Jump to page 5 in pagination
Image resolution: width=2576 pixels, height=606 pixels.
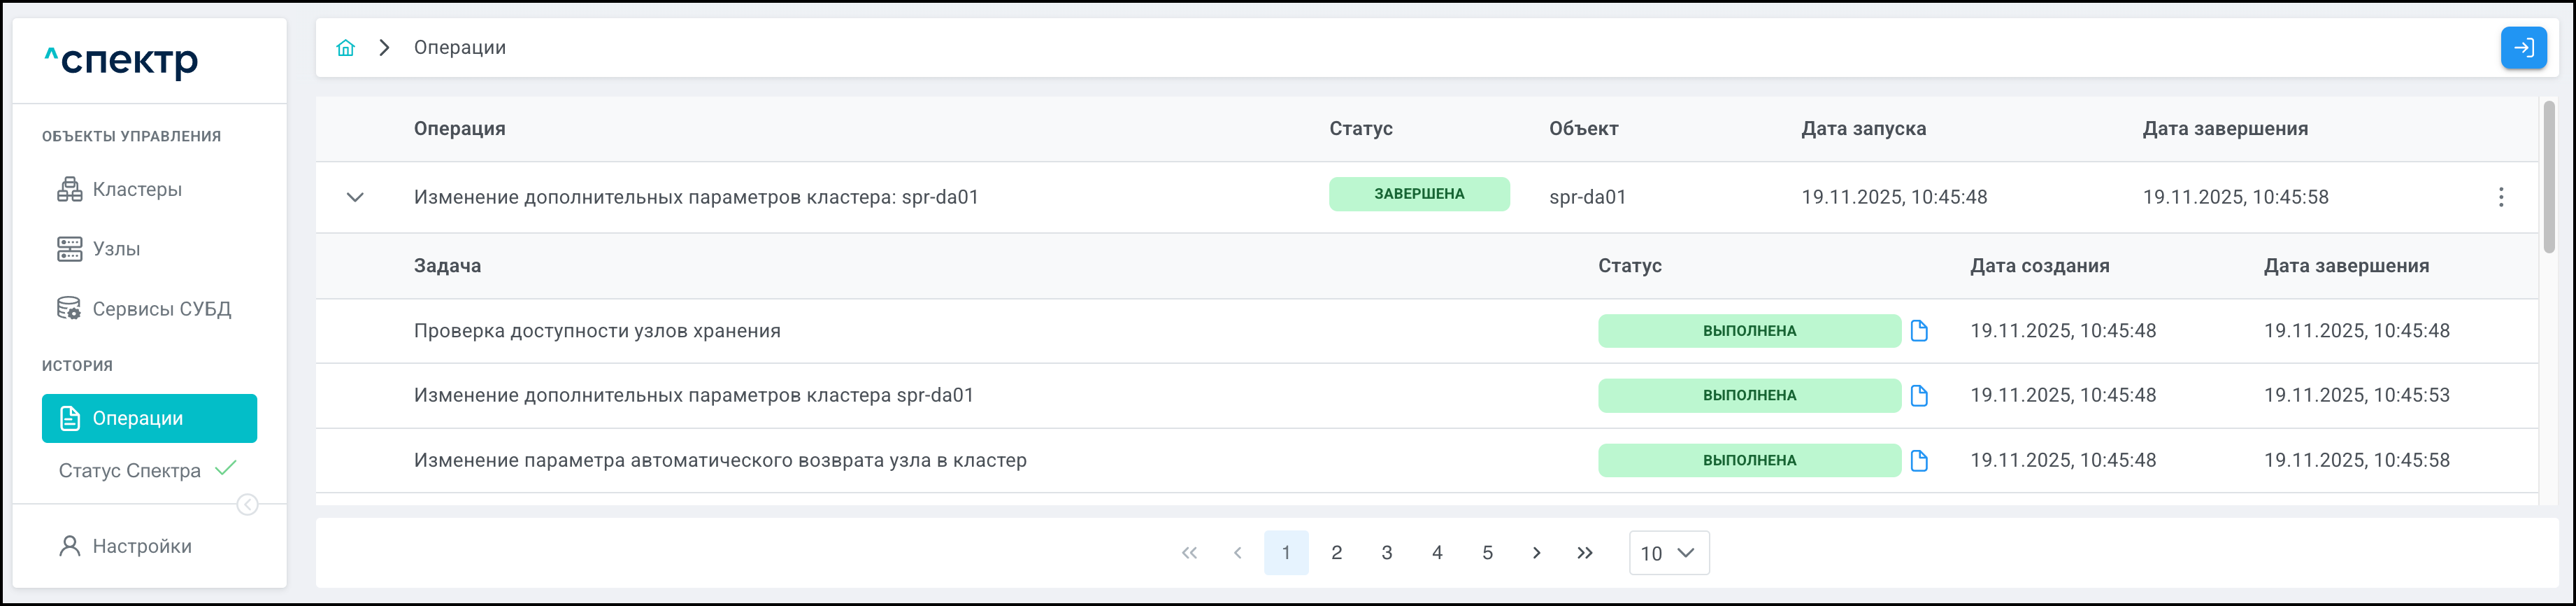(x=1487, y=553)
